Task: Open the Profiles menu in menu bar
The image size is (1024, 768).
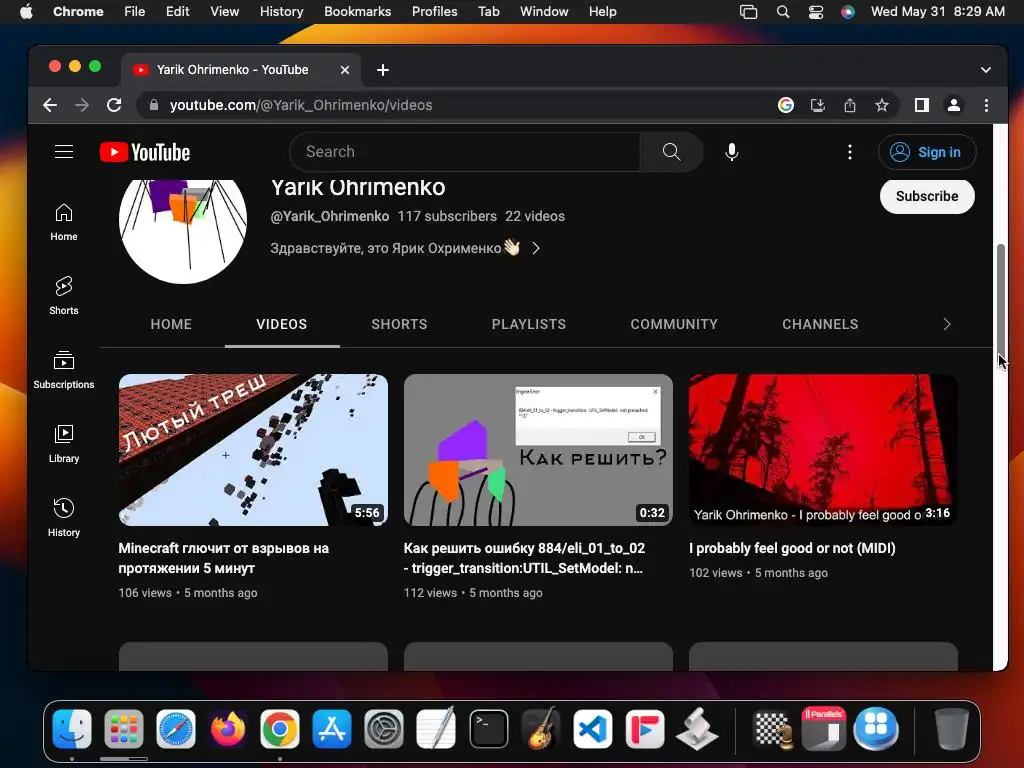Action: pos(434,12)
